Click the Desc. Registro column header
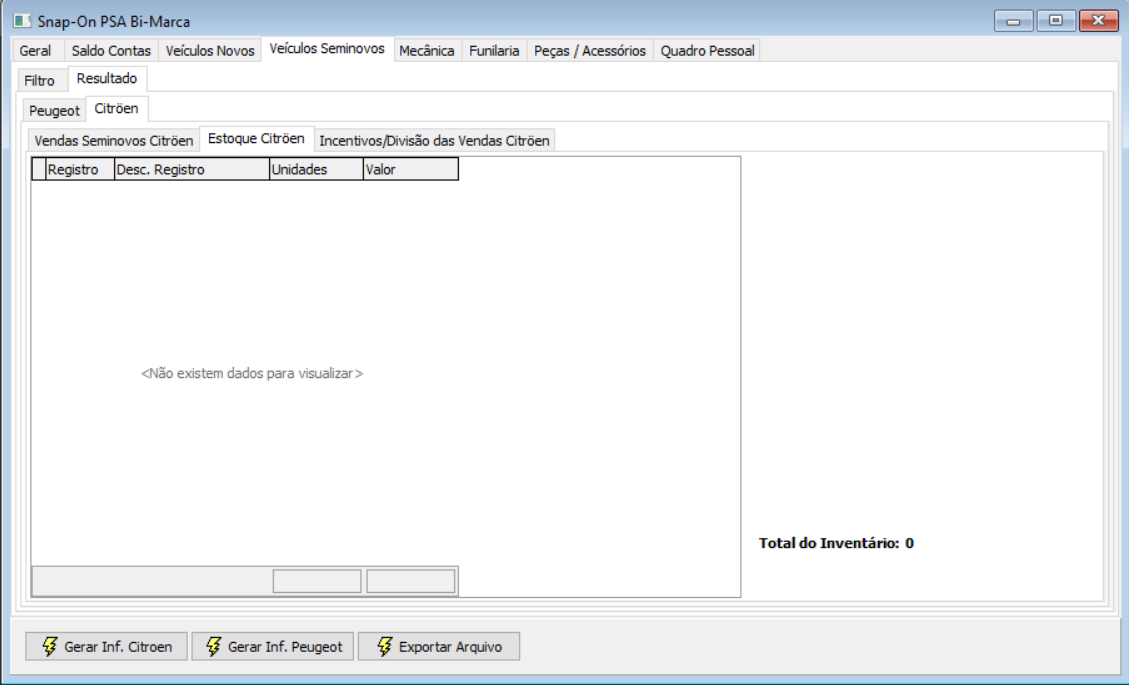 192,169
